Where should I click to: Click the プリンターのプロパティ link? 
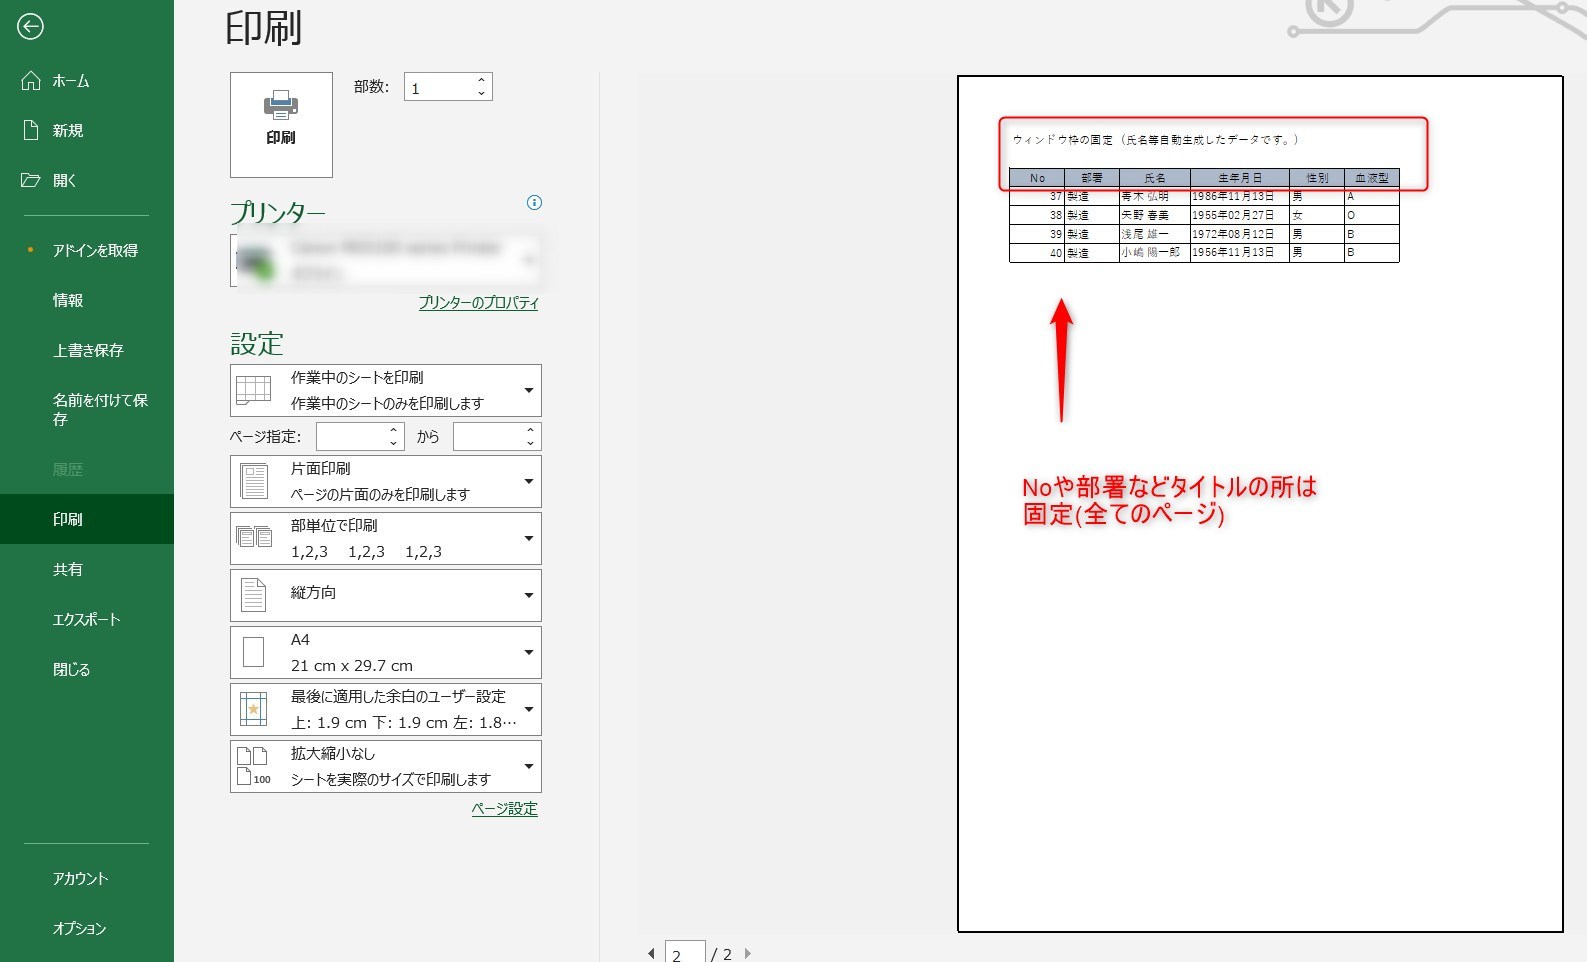(478, 303)
